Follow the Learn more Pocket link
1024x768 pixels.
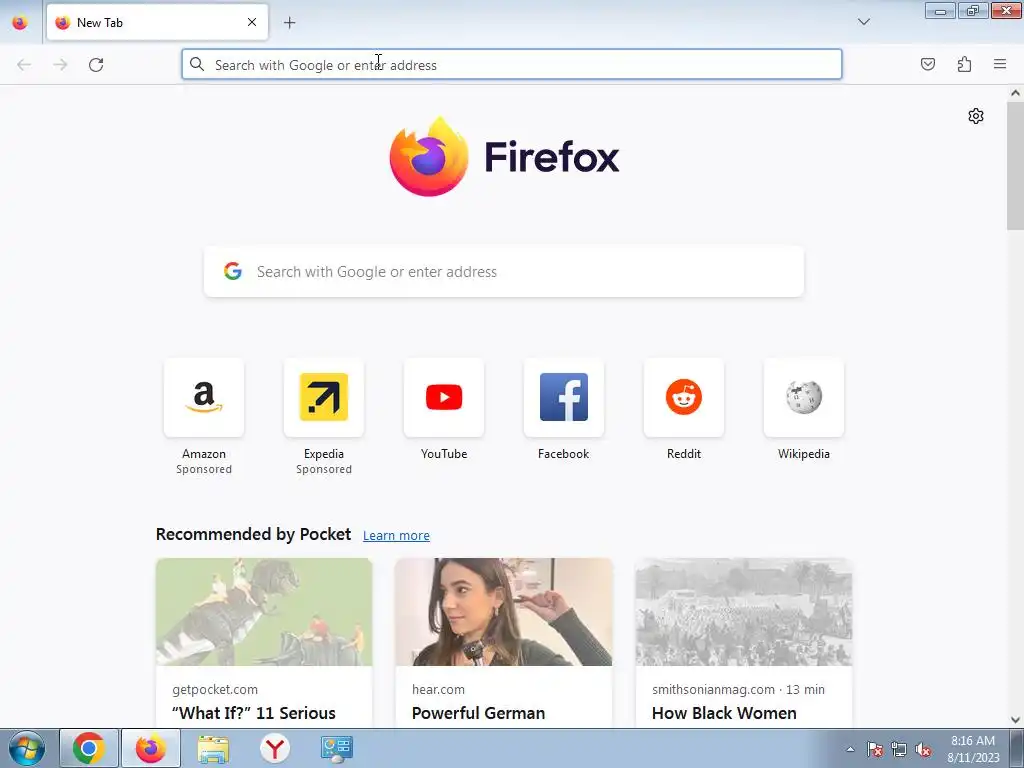coord(396,536)
